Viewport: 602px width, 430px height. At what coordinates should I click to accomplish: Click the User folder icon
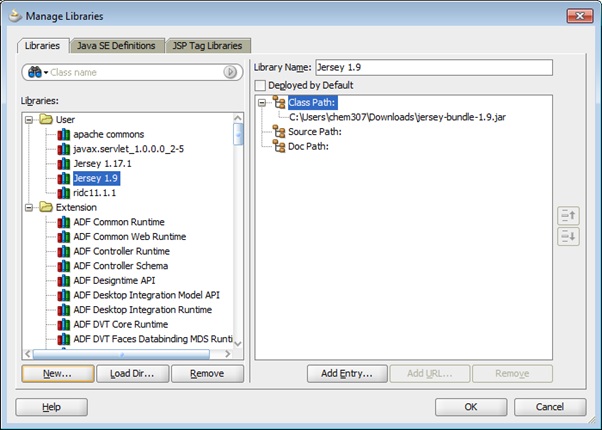click(x=46, y=119)
